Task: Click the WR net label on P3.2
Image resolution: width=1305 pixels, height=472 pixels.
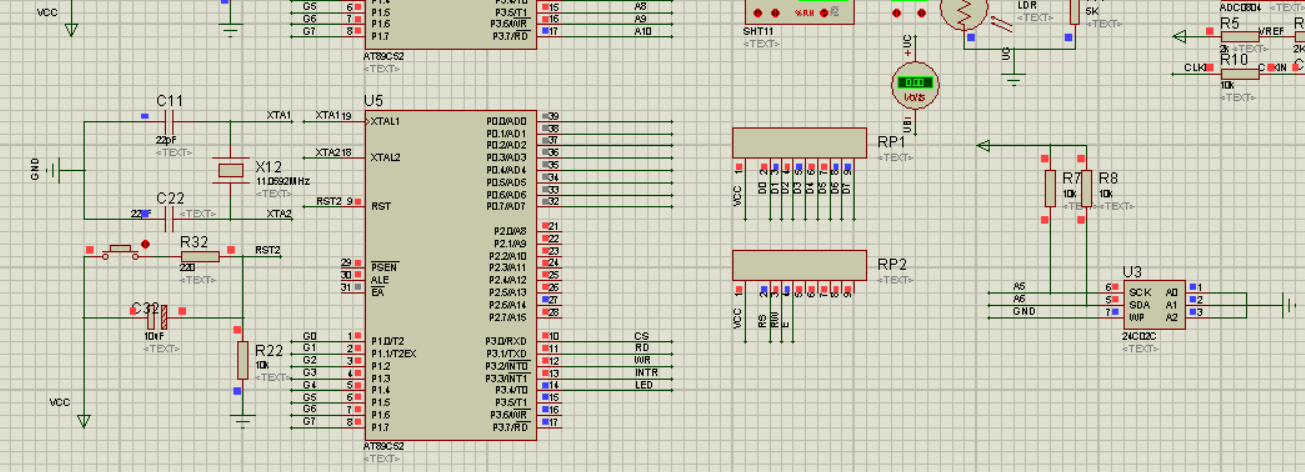Action: pos(643,360)
